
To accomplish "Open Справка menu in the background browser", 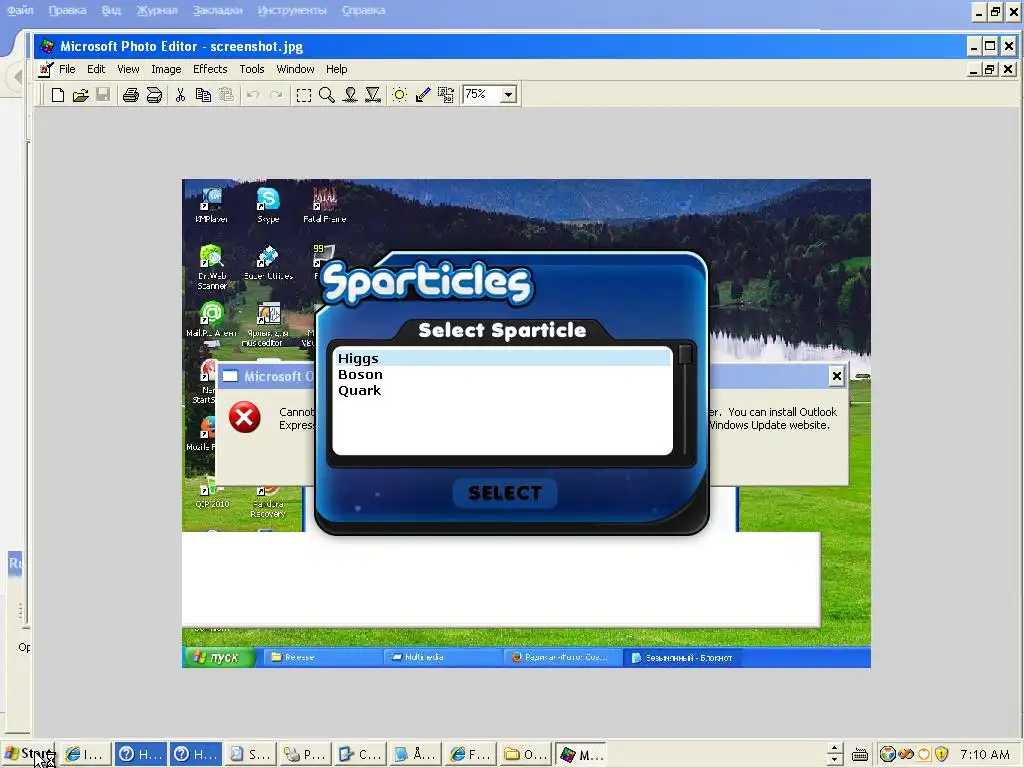I will [363, 10].
